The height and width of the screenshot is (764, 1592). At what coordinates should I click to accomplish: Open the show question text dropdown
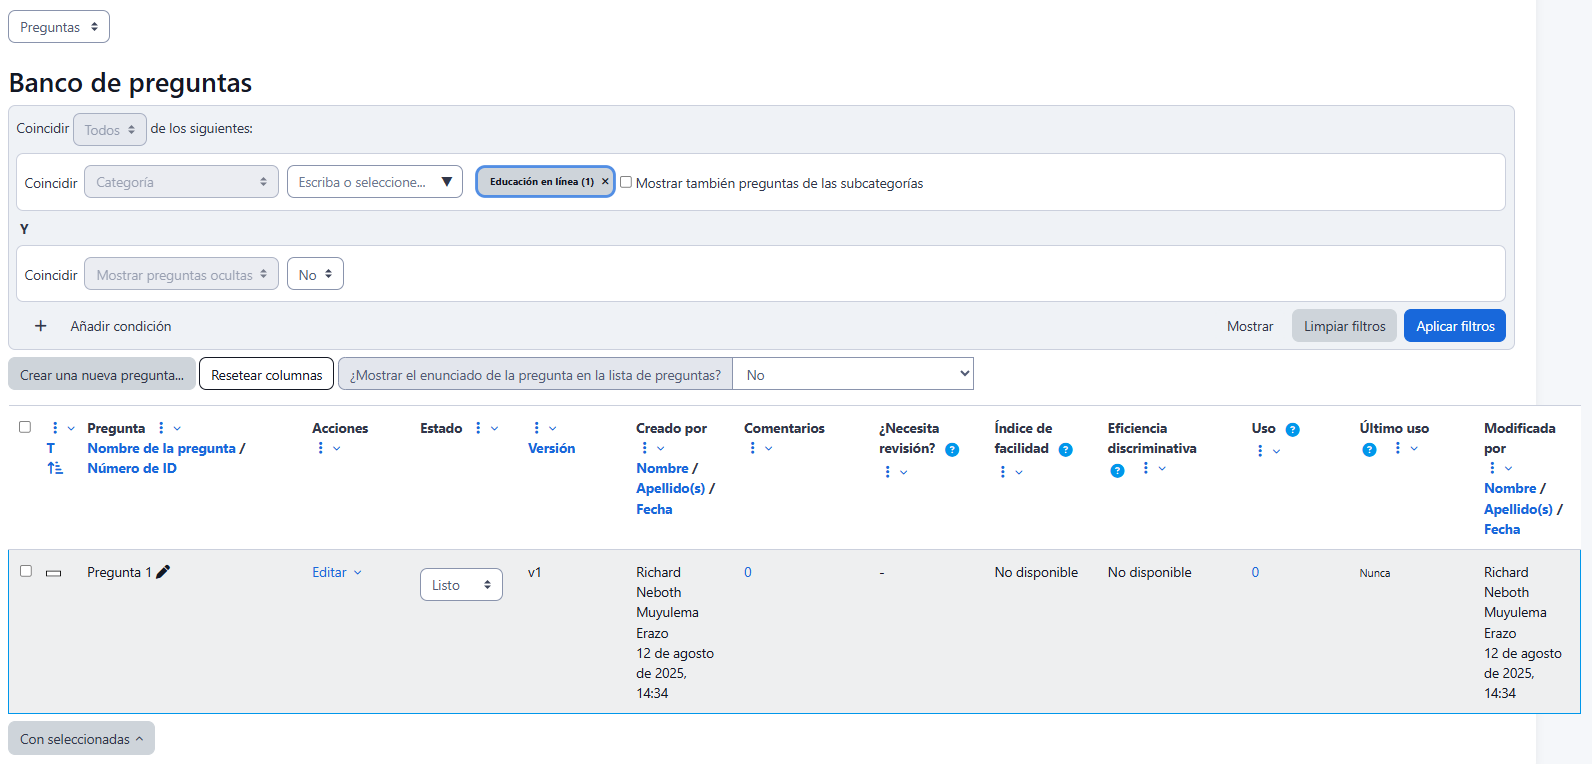pyautogui.click(x=852, y=374)
